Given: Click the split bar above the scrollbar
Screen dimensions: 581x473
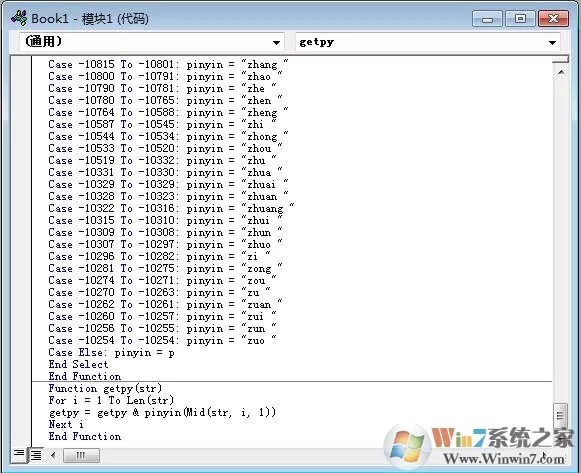Looking at the screenshot, I should pos(561,60).
